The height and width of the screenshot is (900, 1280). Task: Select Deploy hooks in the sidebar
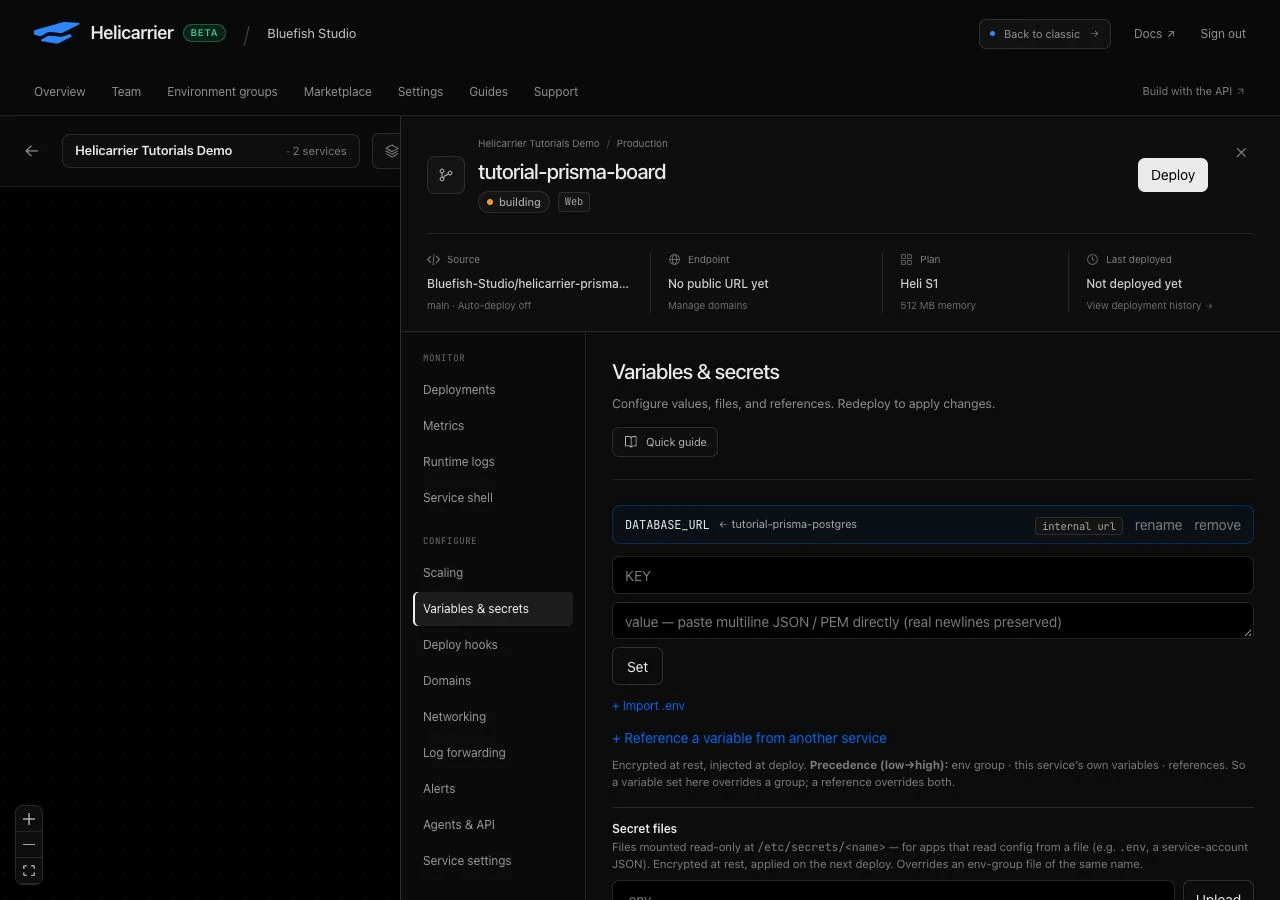[460, 645]
